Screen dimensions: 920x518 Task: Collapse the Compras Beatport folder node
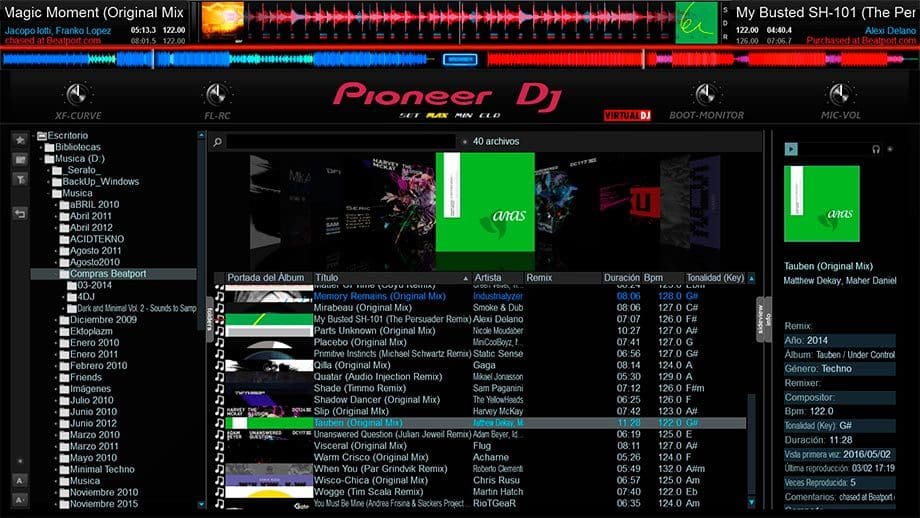click(56, 274)
